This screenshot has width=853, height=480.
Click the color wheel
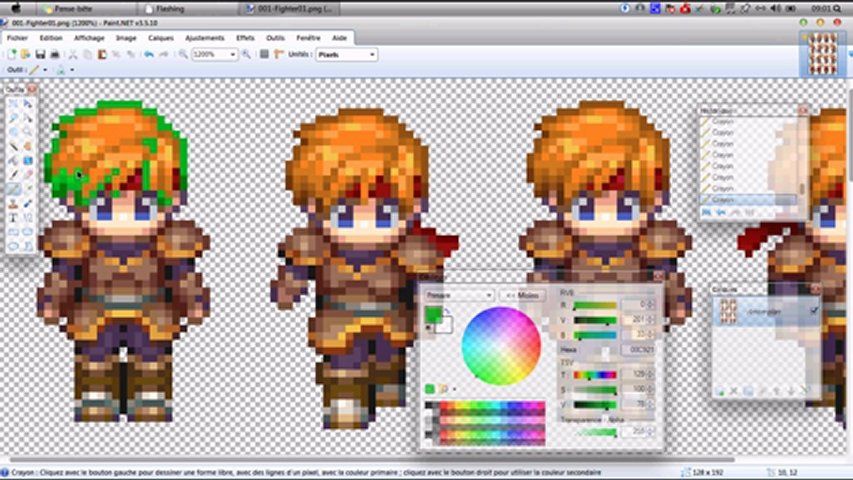pyautogui.click(x=501, y=346)
